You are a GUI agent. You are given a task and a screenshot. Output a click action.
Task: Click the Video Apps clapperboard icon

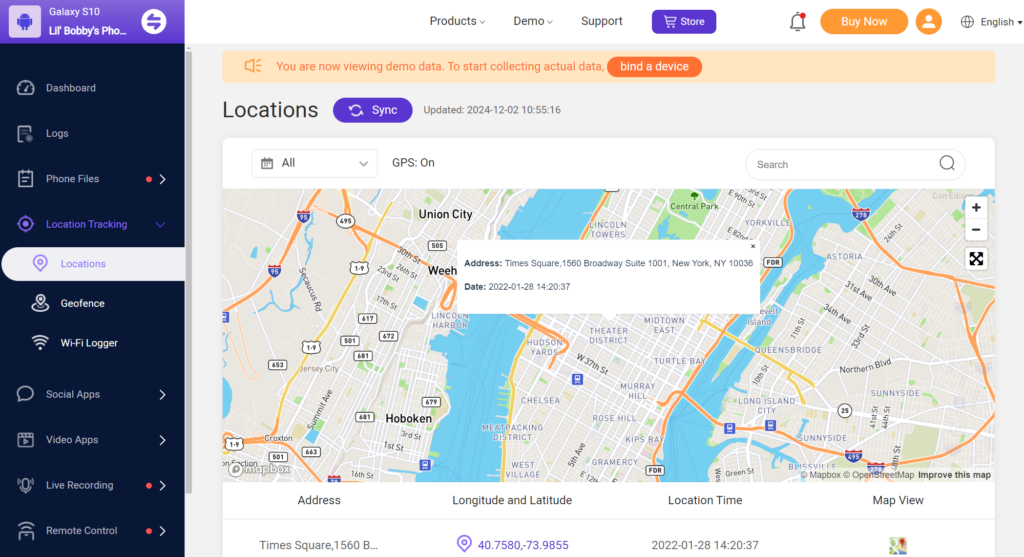coord(25,439)
